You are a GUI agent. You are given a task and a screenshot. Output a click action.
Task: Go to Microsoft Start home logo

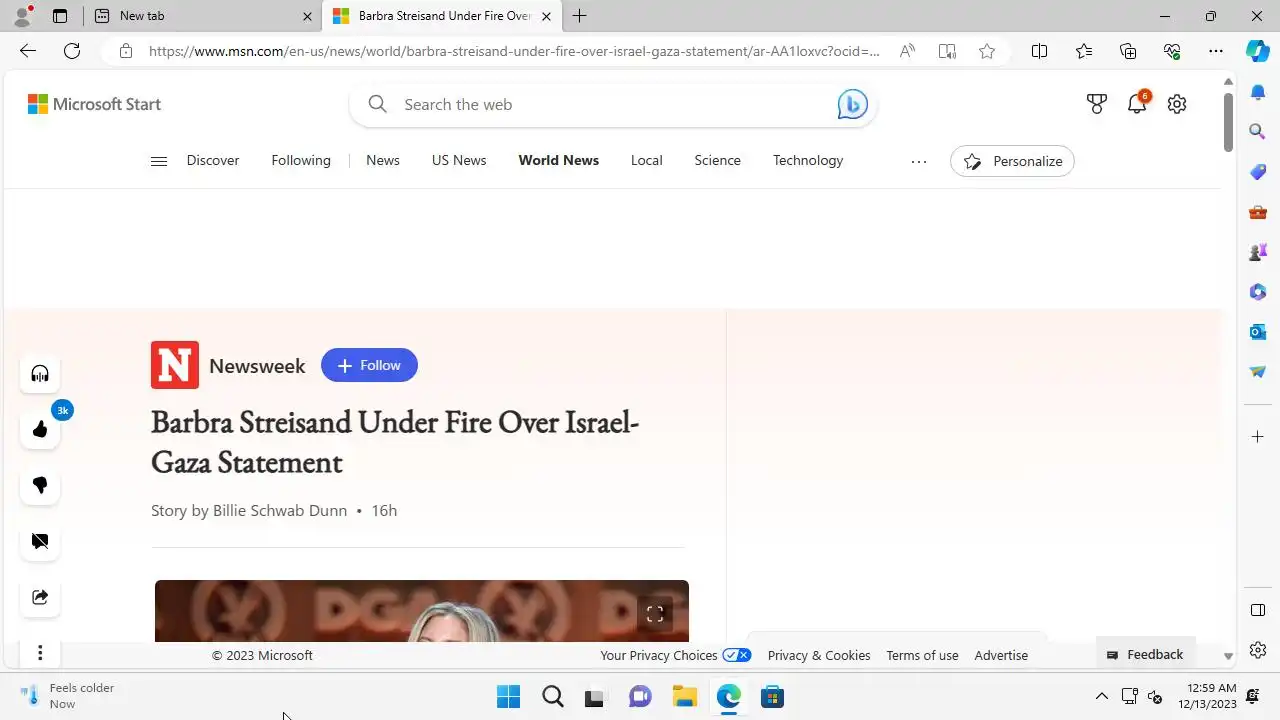tap(94, 104)
